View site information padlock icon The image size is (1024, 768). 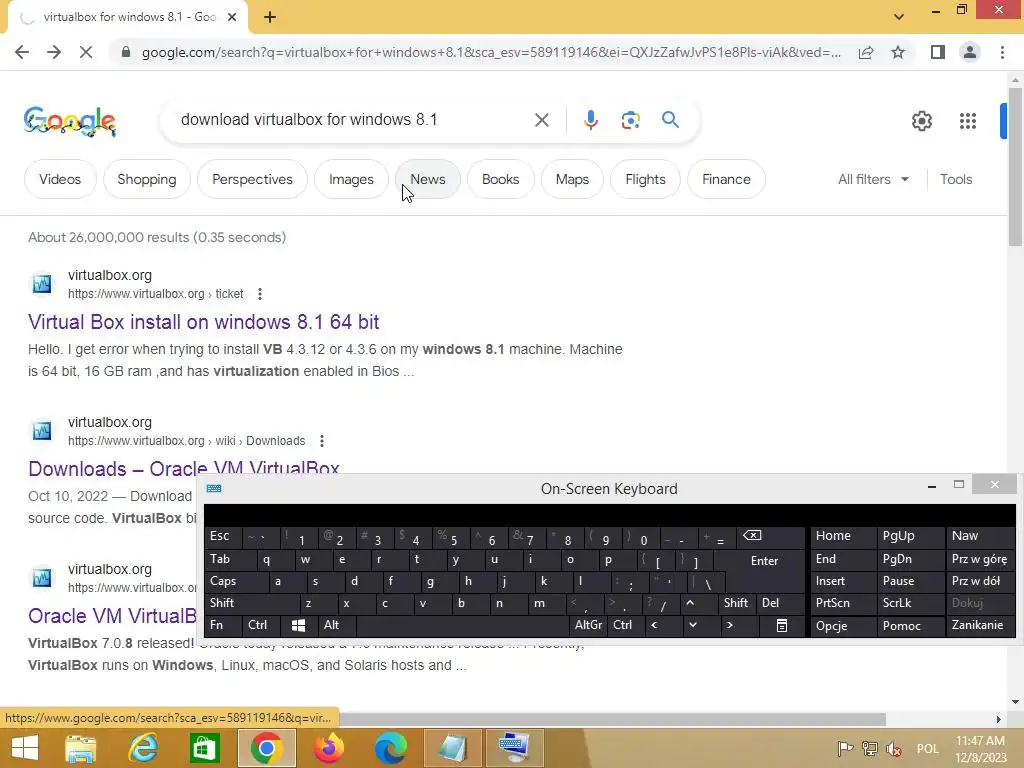[x=126, y=52]
